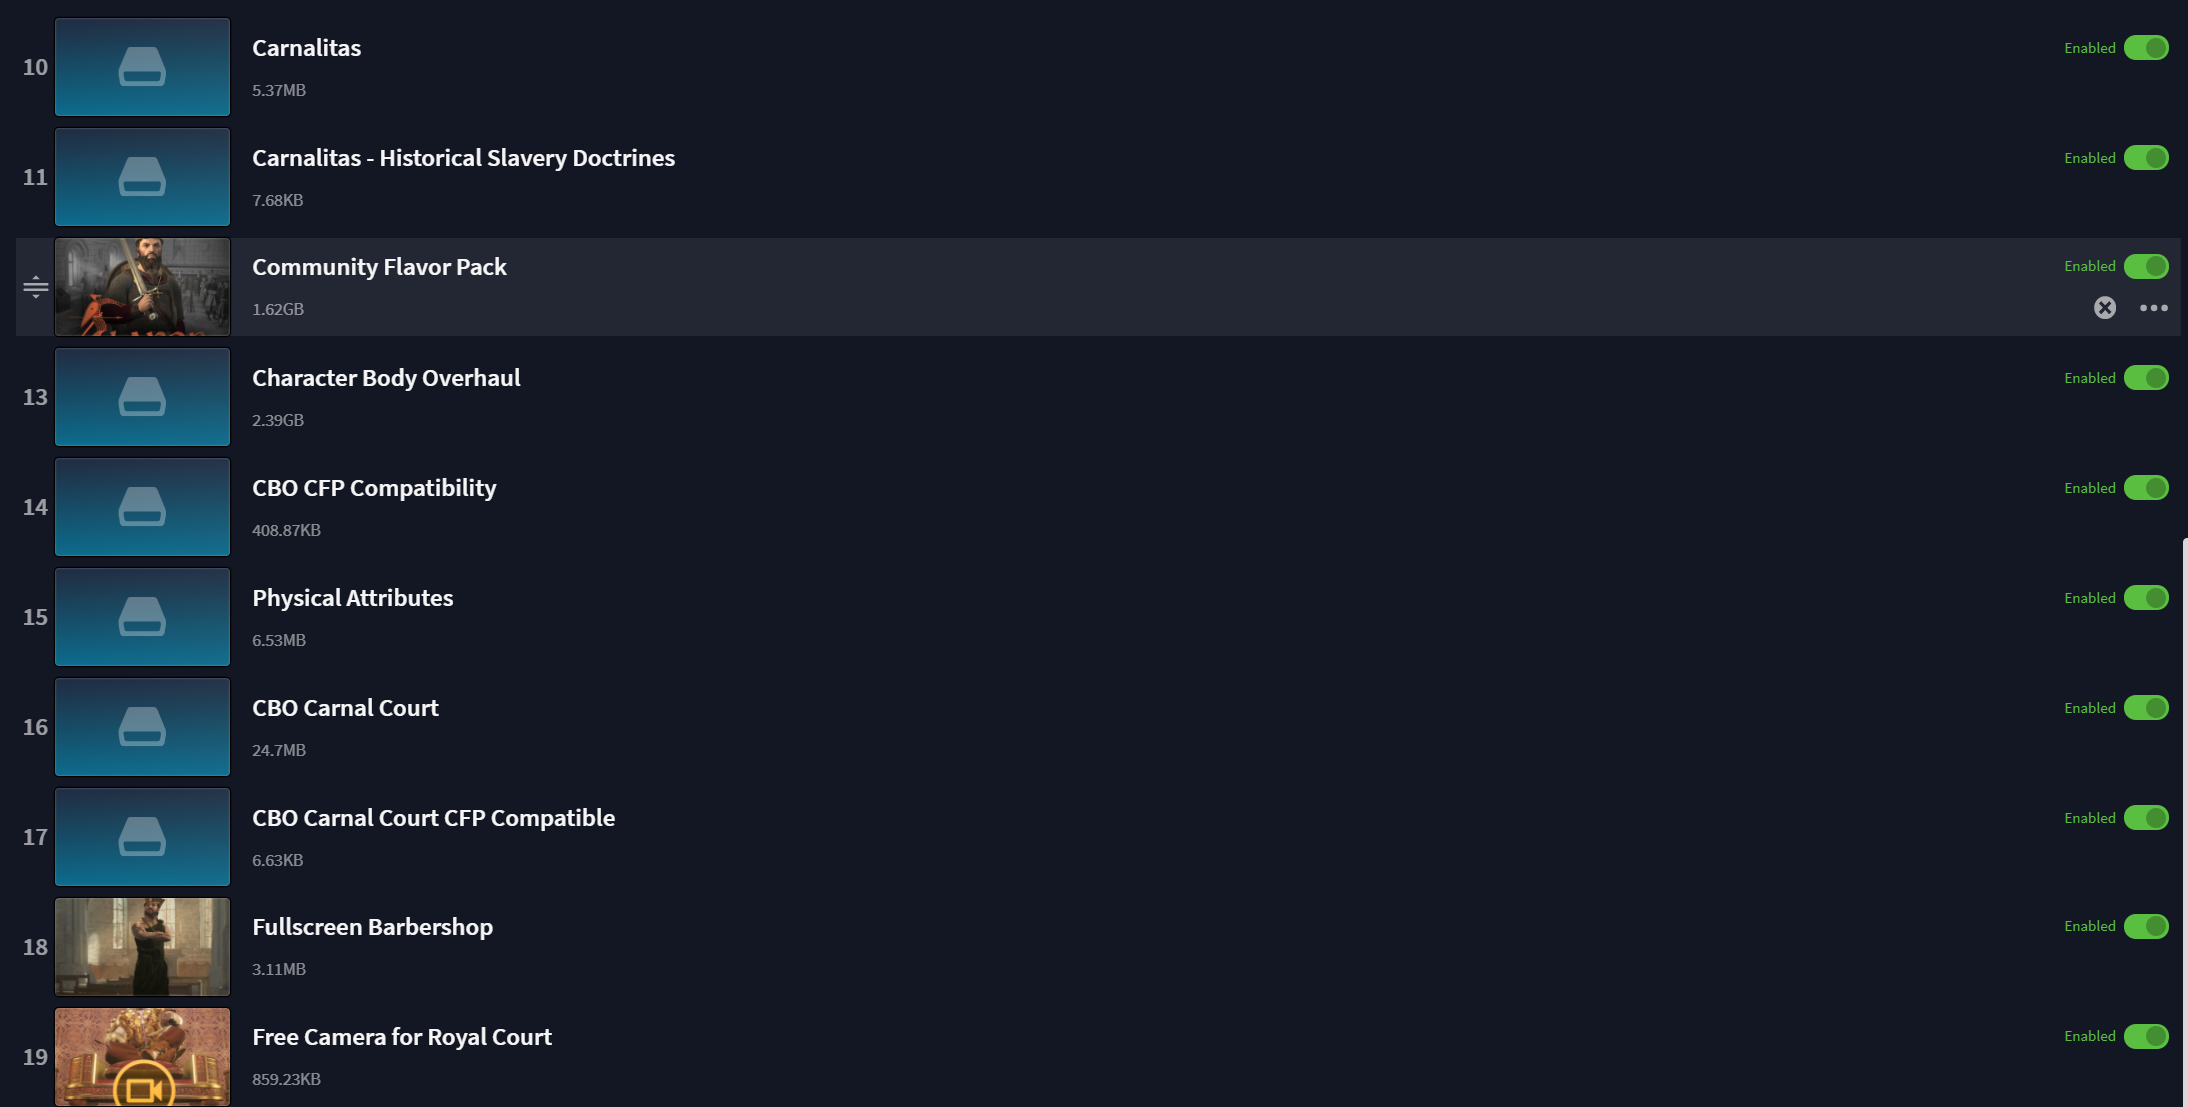Grab the reorder handle on Community Flavor Pack
2188x1107 pixels.
[35, 287]
